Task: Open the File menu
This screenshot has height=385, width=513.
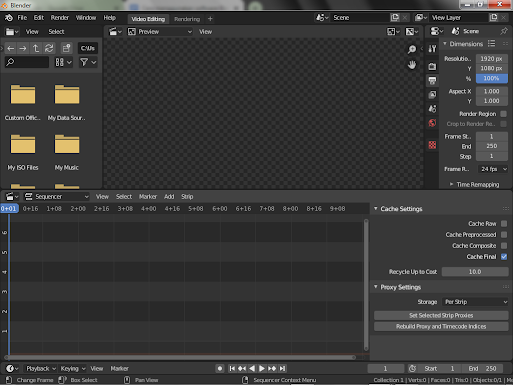Action: 22,18
